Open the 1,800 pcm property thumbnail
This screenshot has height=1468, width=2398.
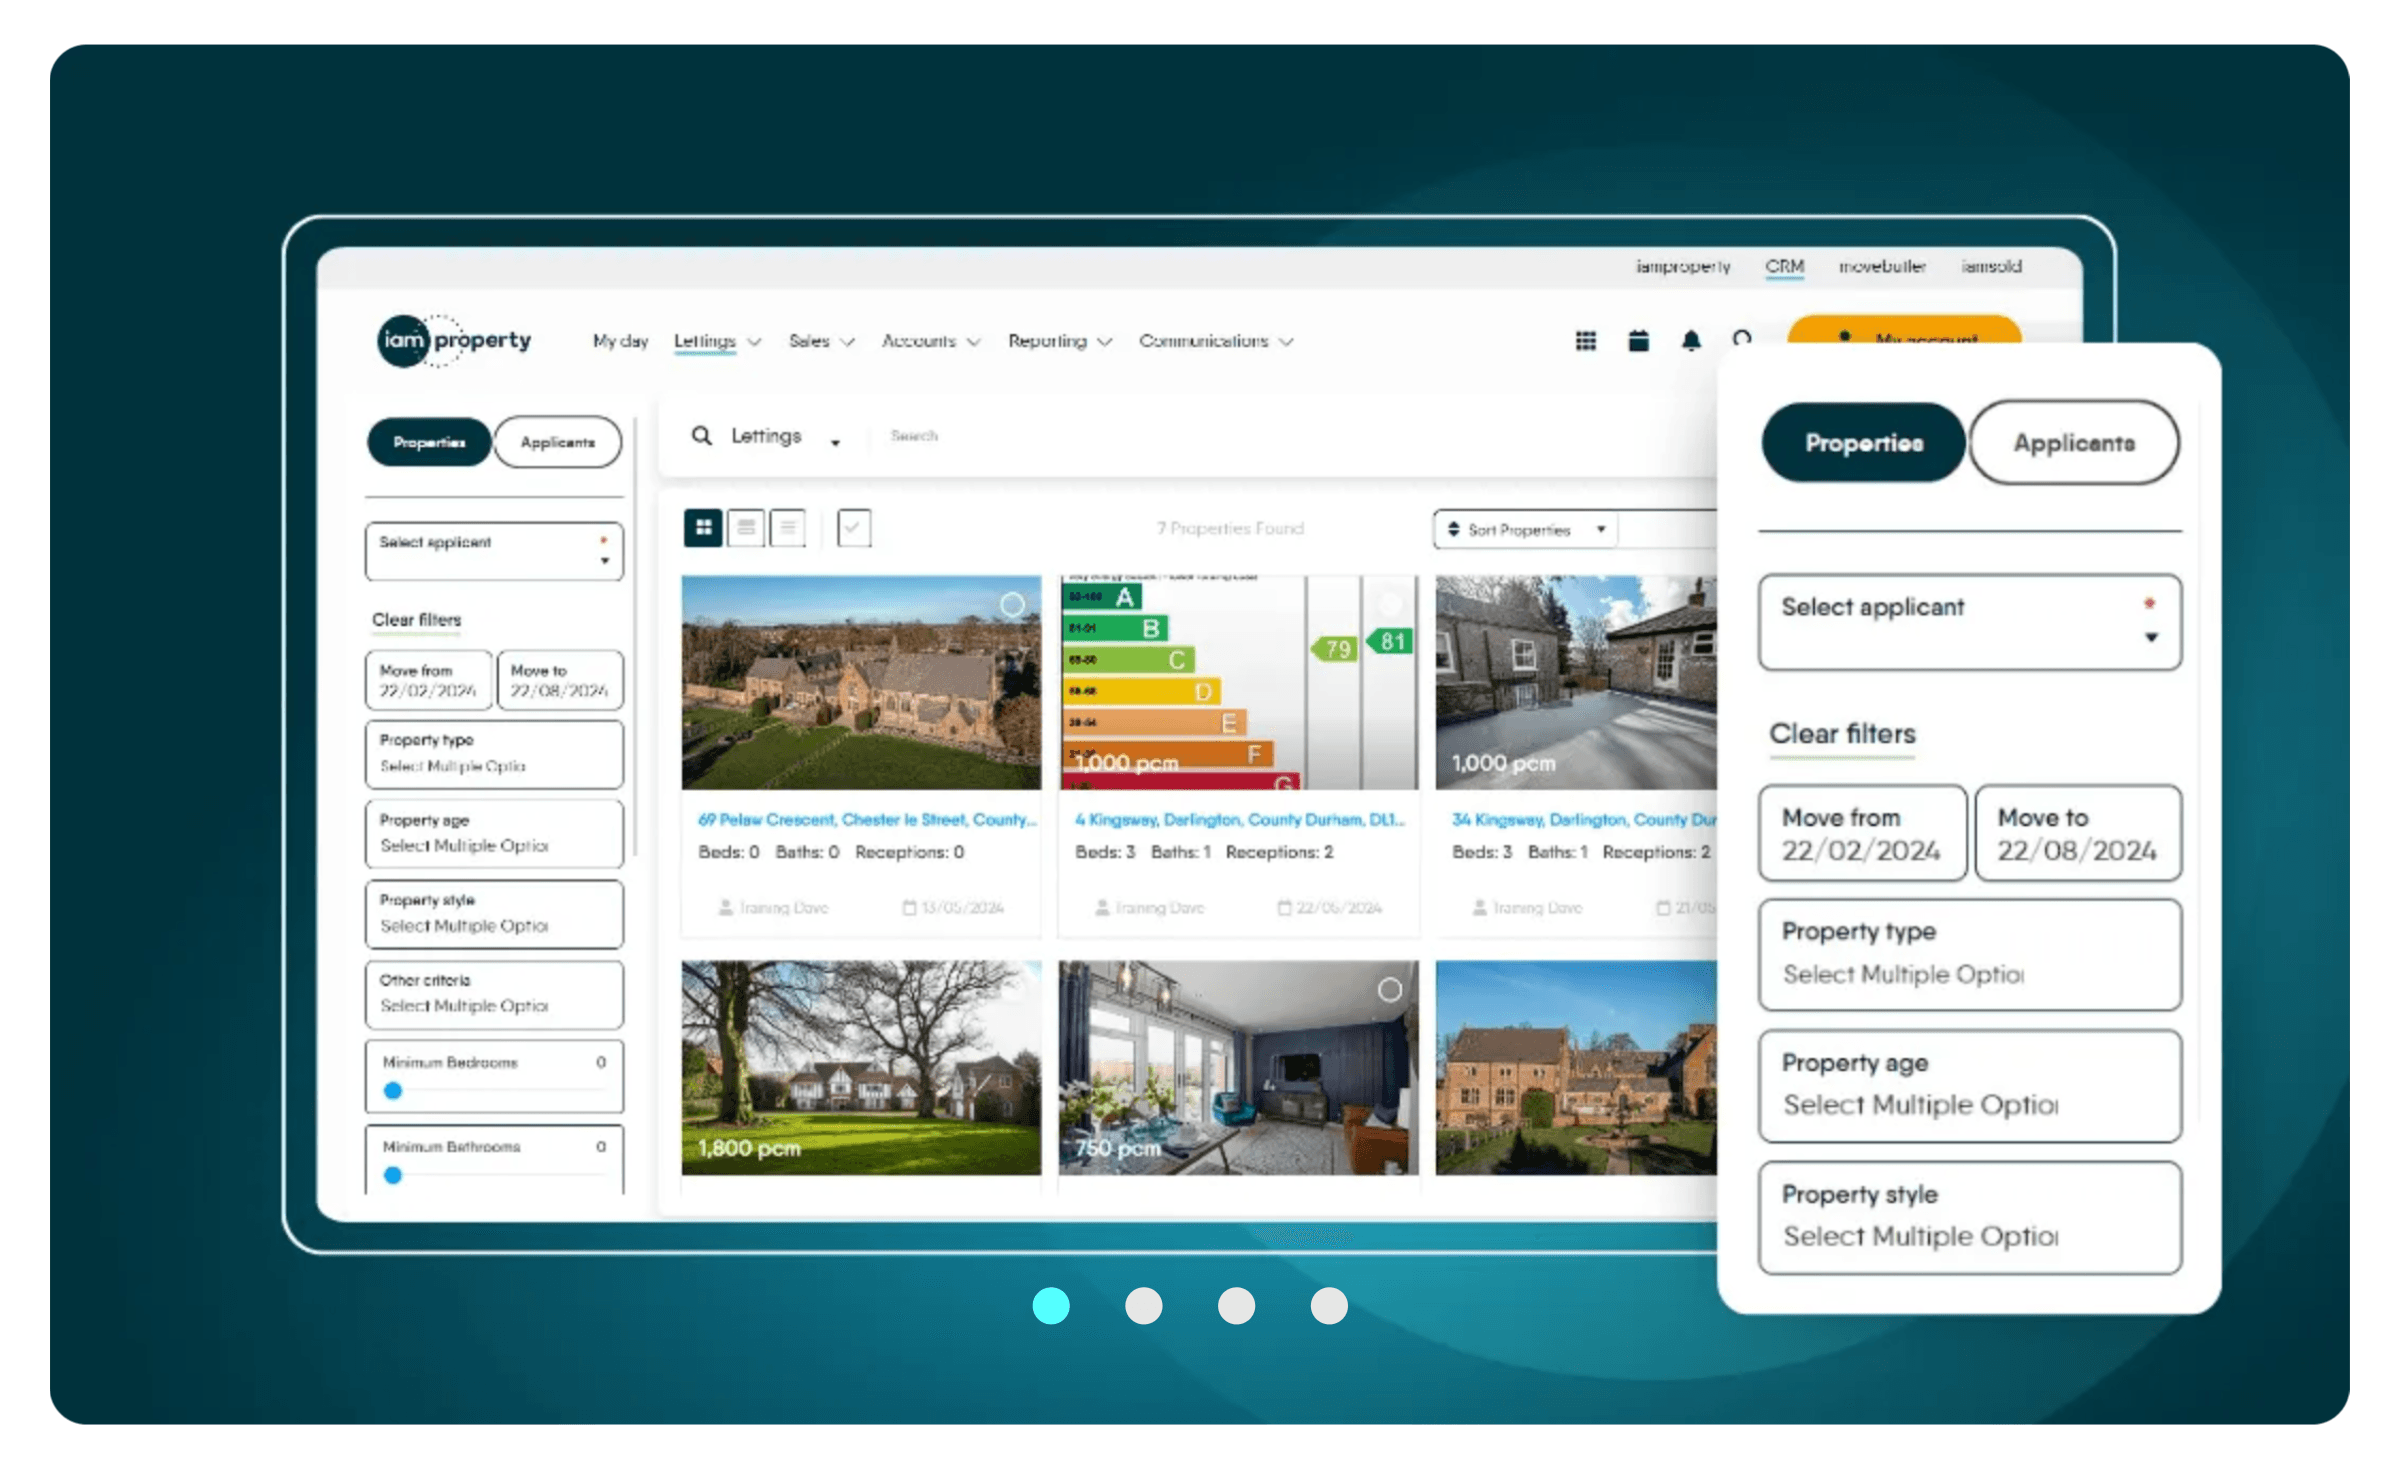(x=861, y=1068)
